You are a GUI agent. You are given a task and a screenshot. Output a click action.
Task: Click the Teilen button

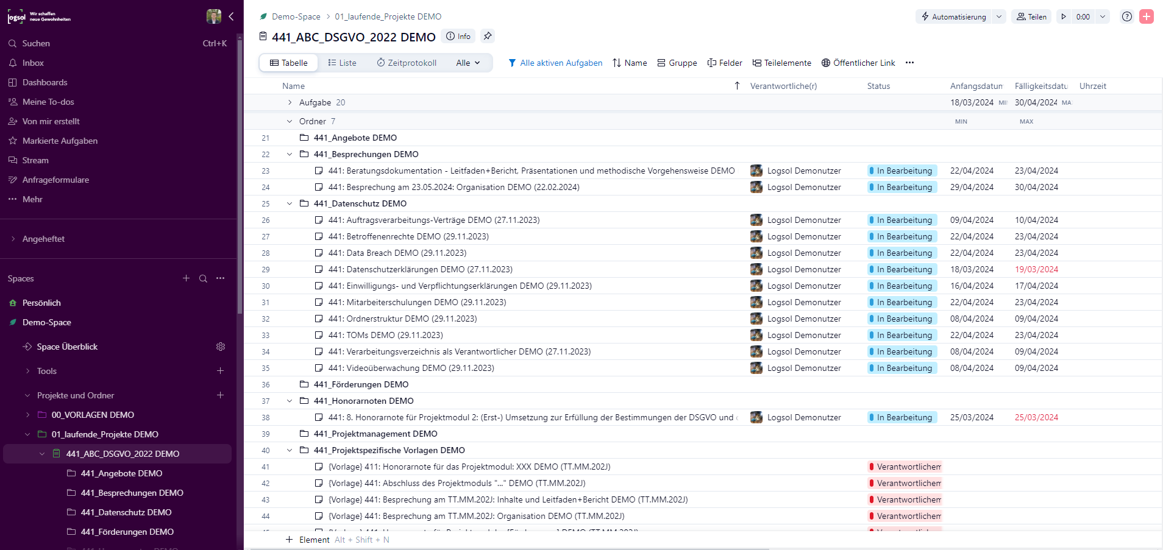[x=1031, y=17]
